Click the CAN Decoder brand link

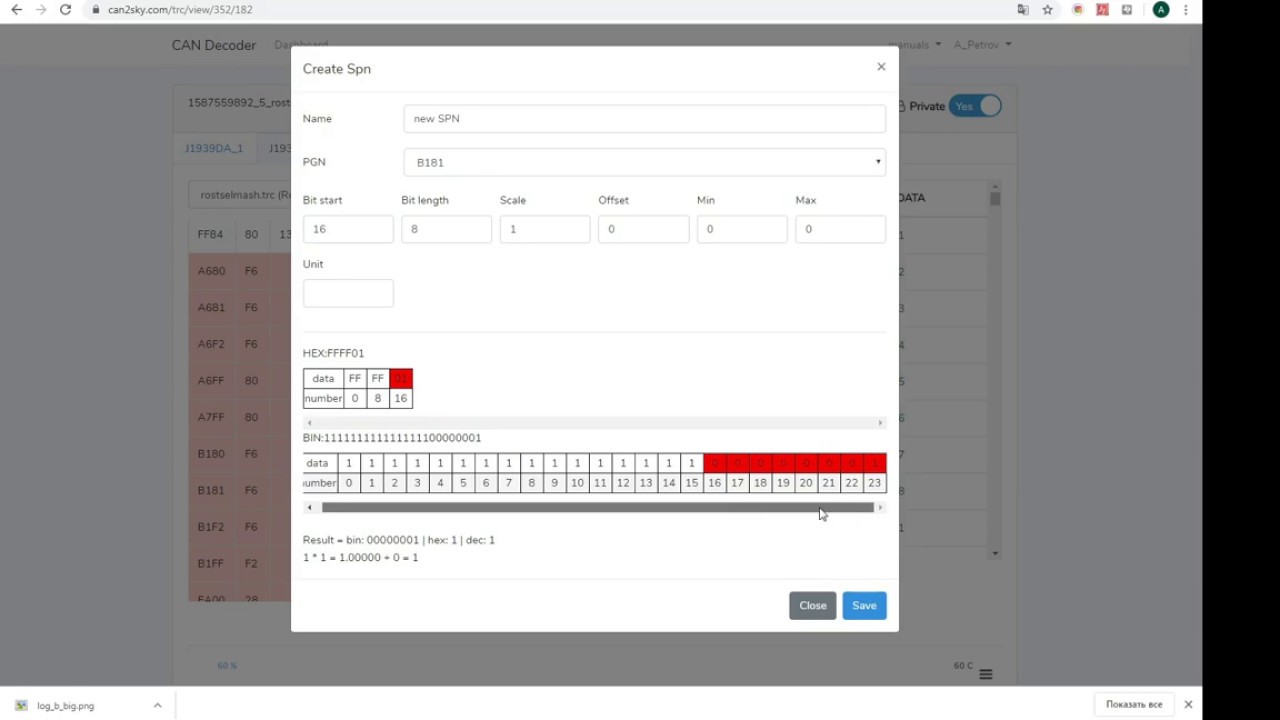click(214, 45)
